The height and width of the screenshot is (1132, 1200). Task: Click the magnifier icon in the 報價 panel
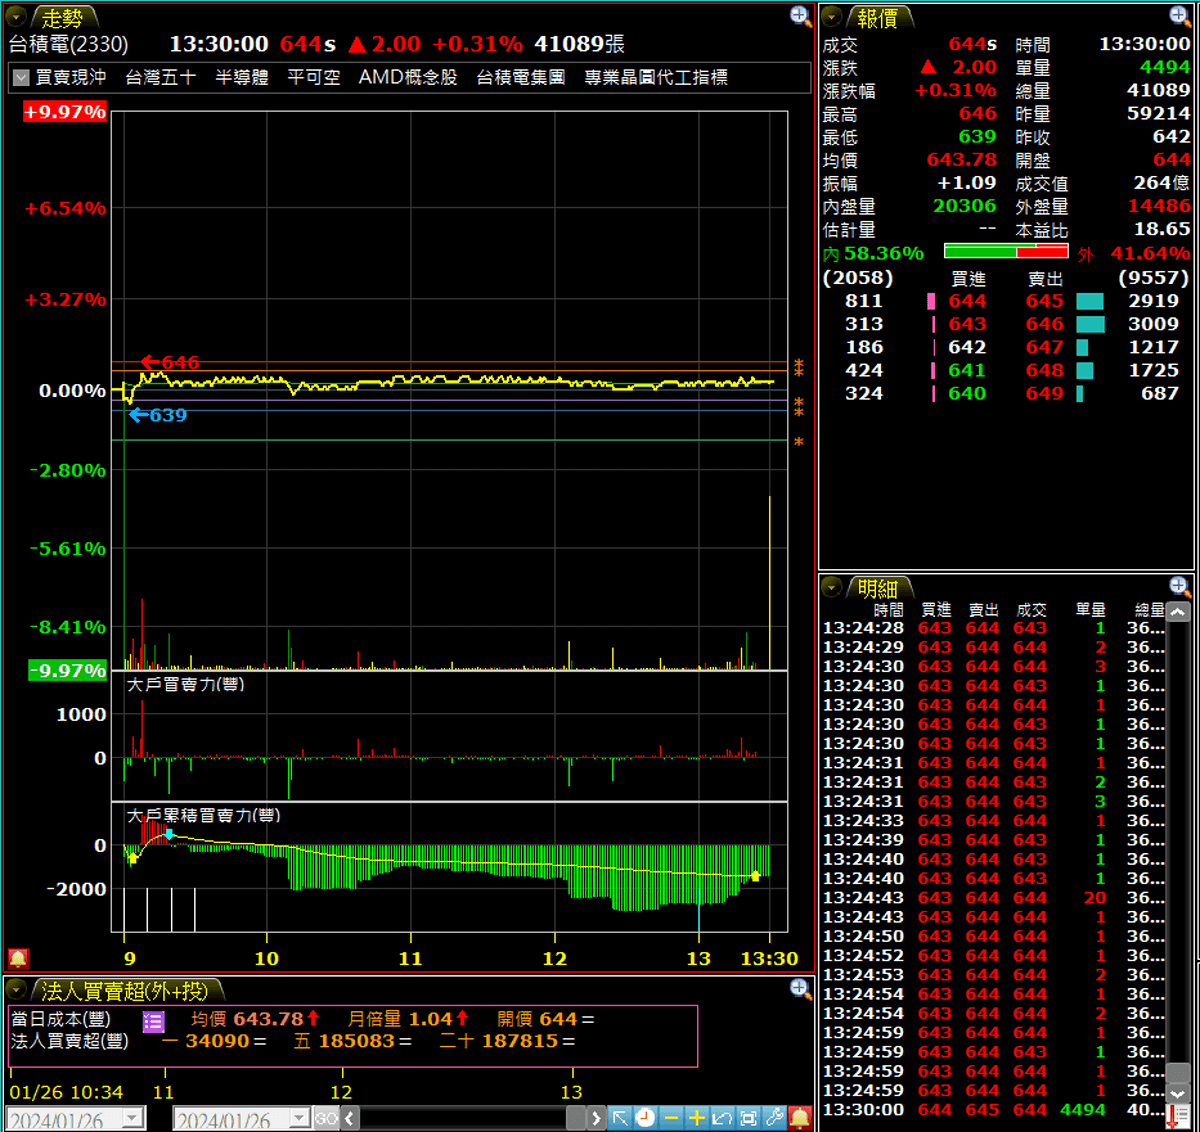tap(1180, 15)
